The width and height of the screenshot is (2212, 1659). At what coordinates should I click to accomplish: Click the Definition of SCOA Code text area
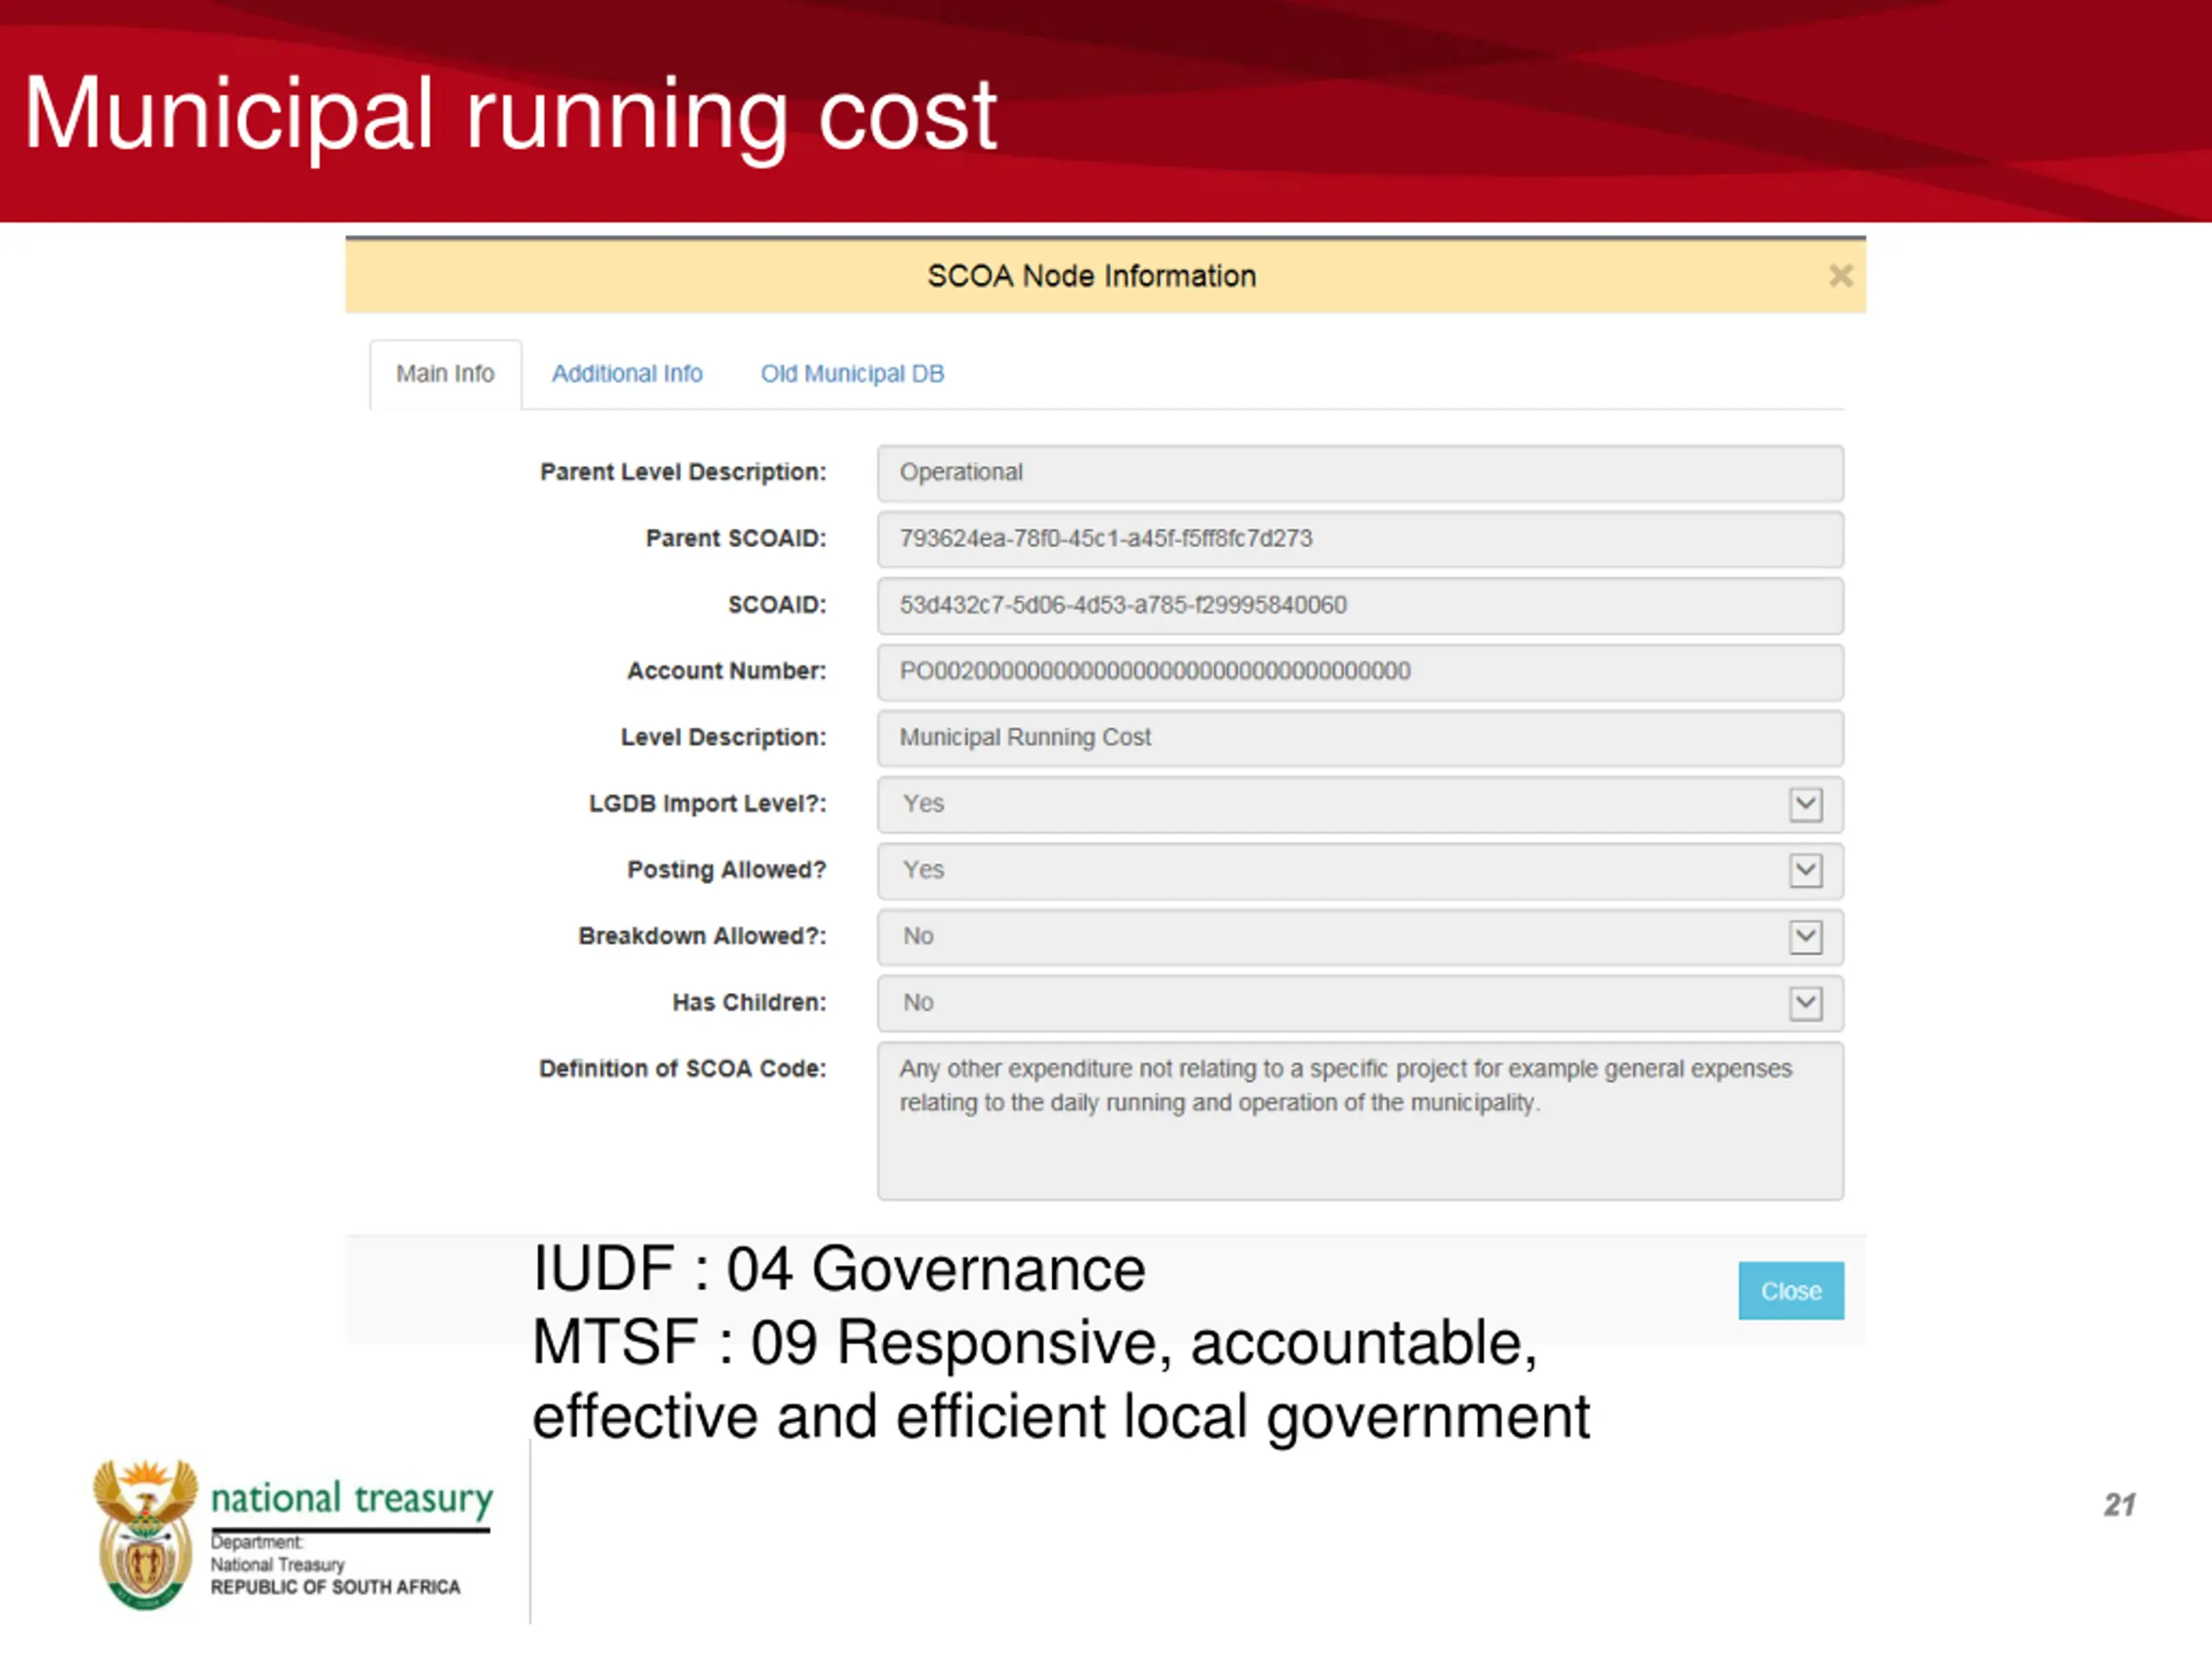point(1360,1121)
